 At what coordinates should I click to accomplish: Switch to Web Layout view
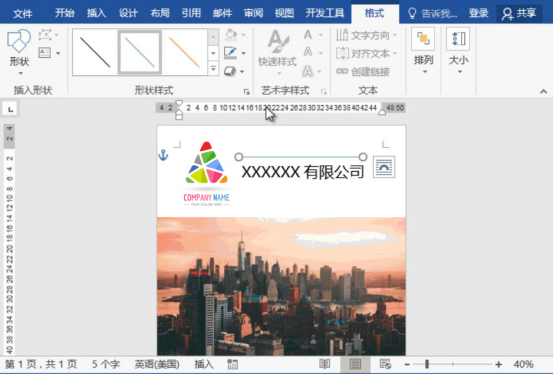tap(385, 364)
